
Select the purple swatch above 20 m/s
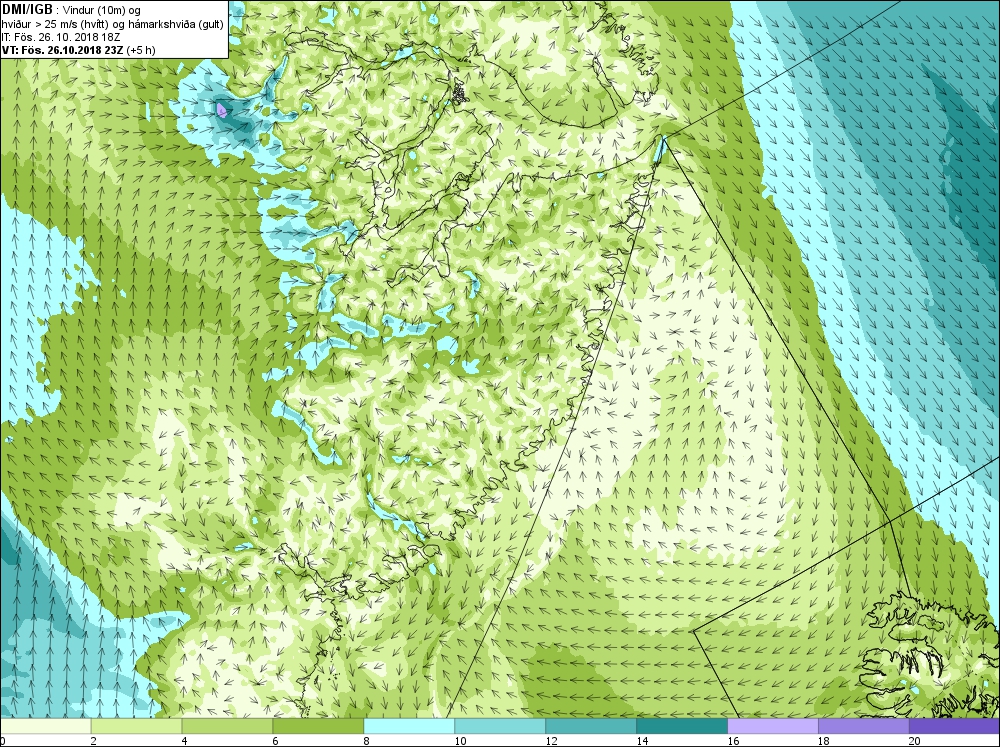pos(954,726)
